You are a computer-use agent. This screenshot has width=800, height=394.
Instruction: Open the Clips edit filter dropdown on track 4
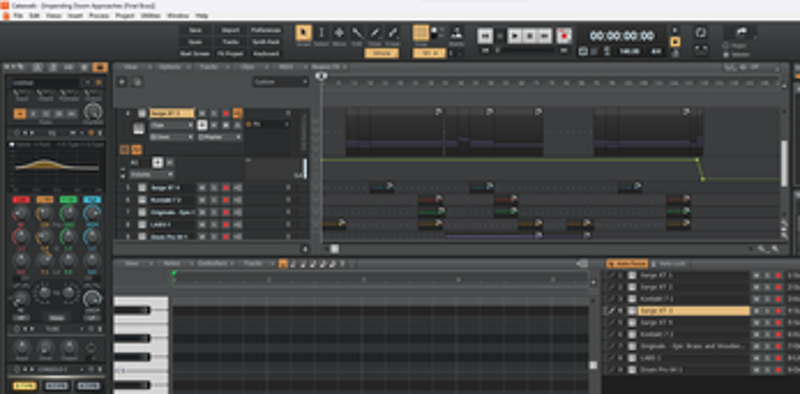(x=171, y=125)
